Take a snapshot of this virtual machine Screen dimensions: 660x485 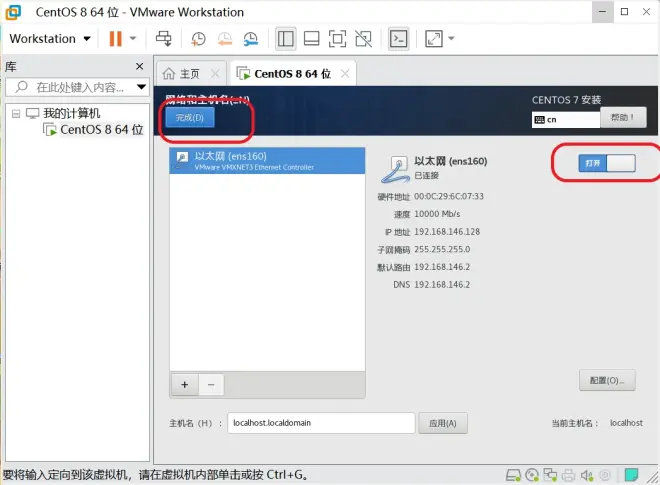pos(198,39)
